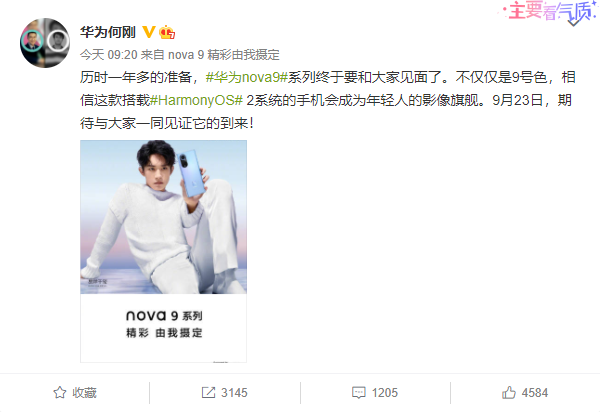Click the 主要看气质 sticker at top right
This screenshot has height=412, width=600.
pyautogui.click(x=548, y=12)
